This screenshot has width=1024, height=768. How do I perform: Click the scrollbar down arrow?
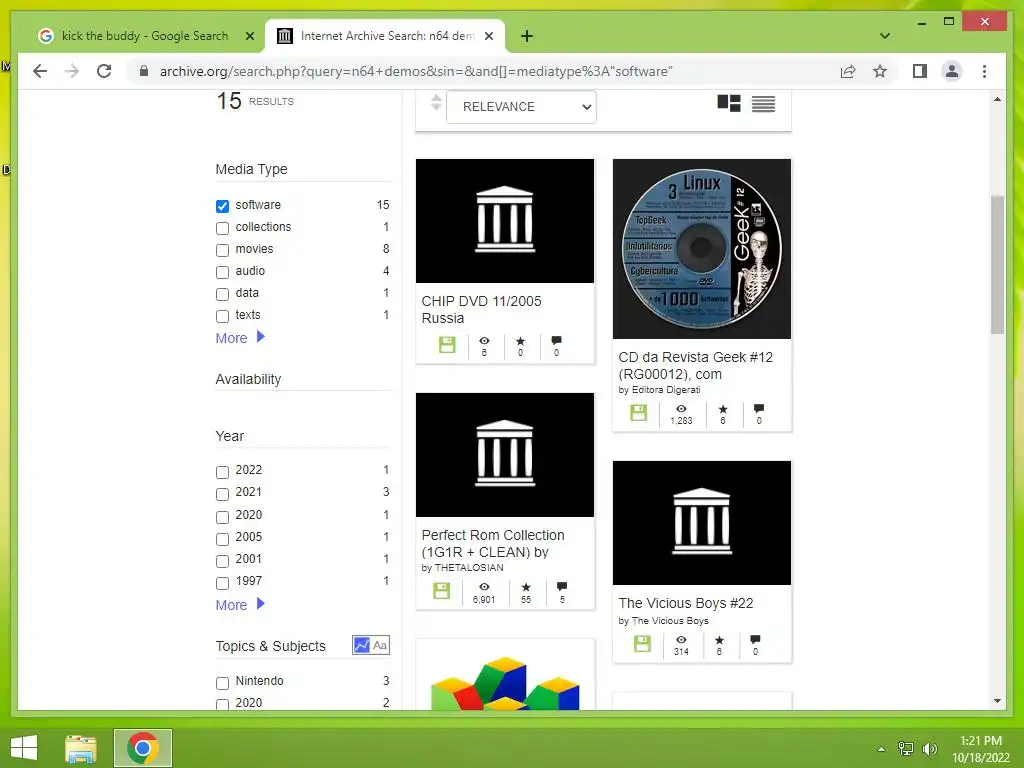tap(997, 701)
